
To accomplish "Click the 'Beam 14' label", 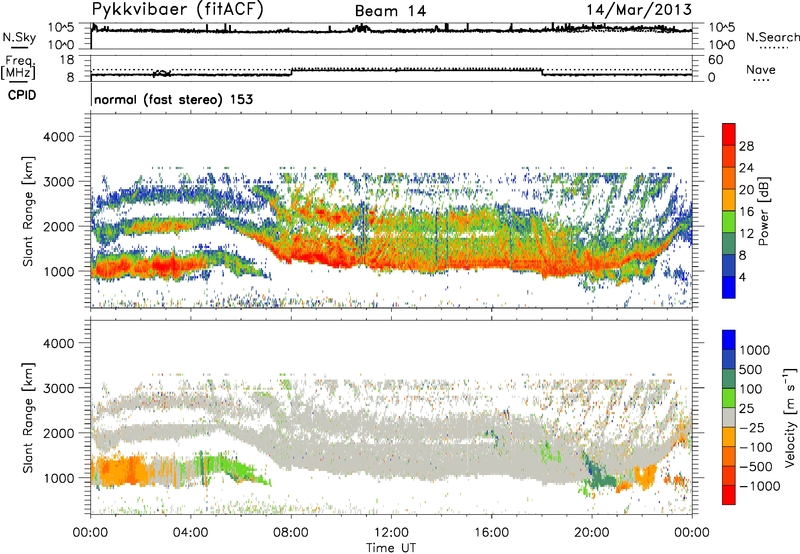I will point(390,11).
